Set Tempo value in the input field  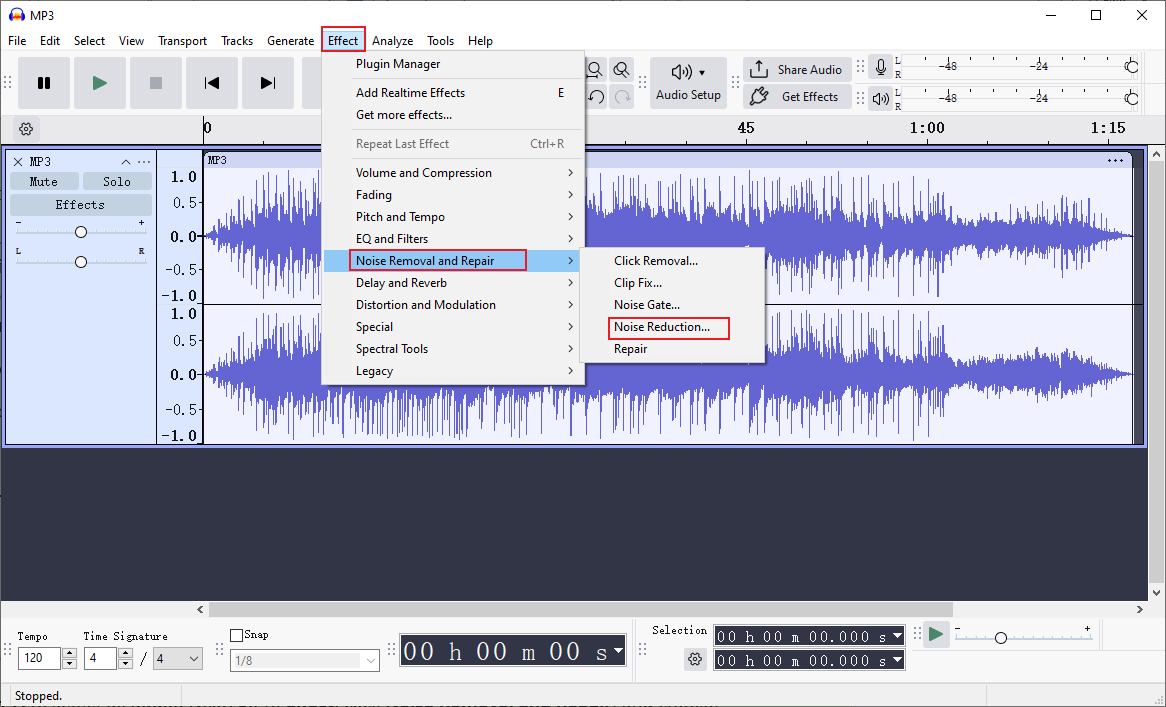[x=38, y=658]
